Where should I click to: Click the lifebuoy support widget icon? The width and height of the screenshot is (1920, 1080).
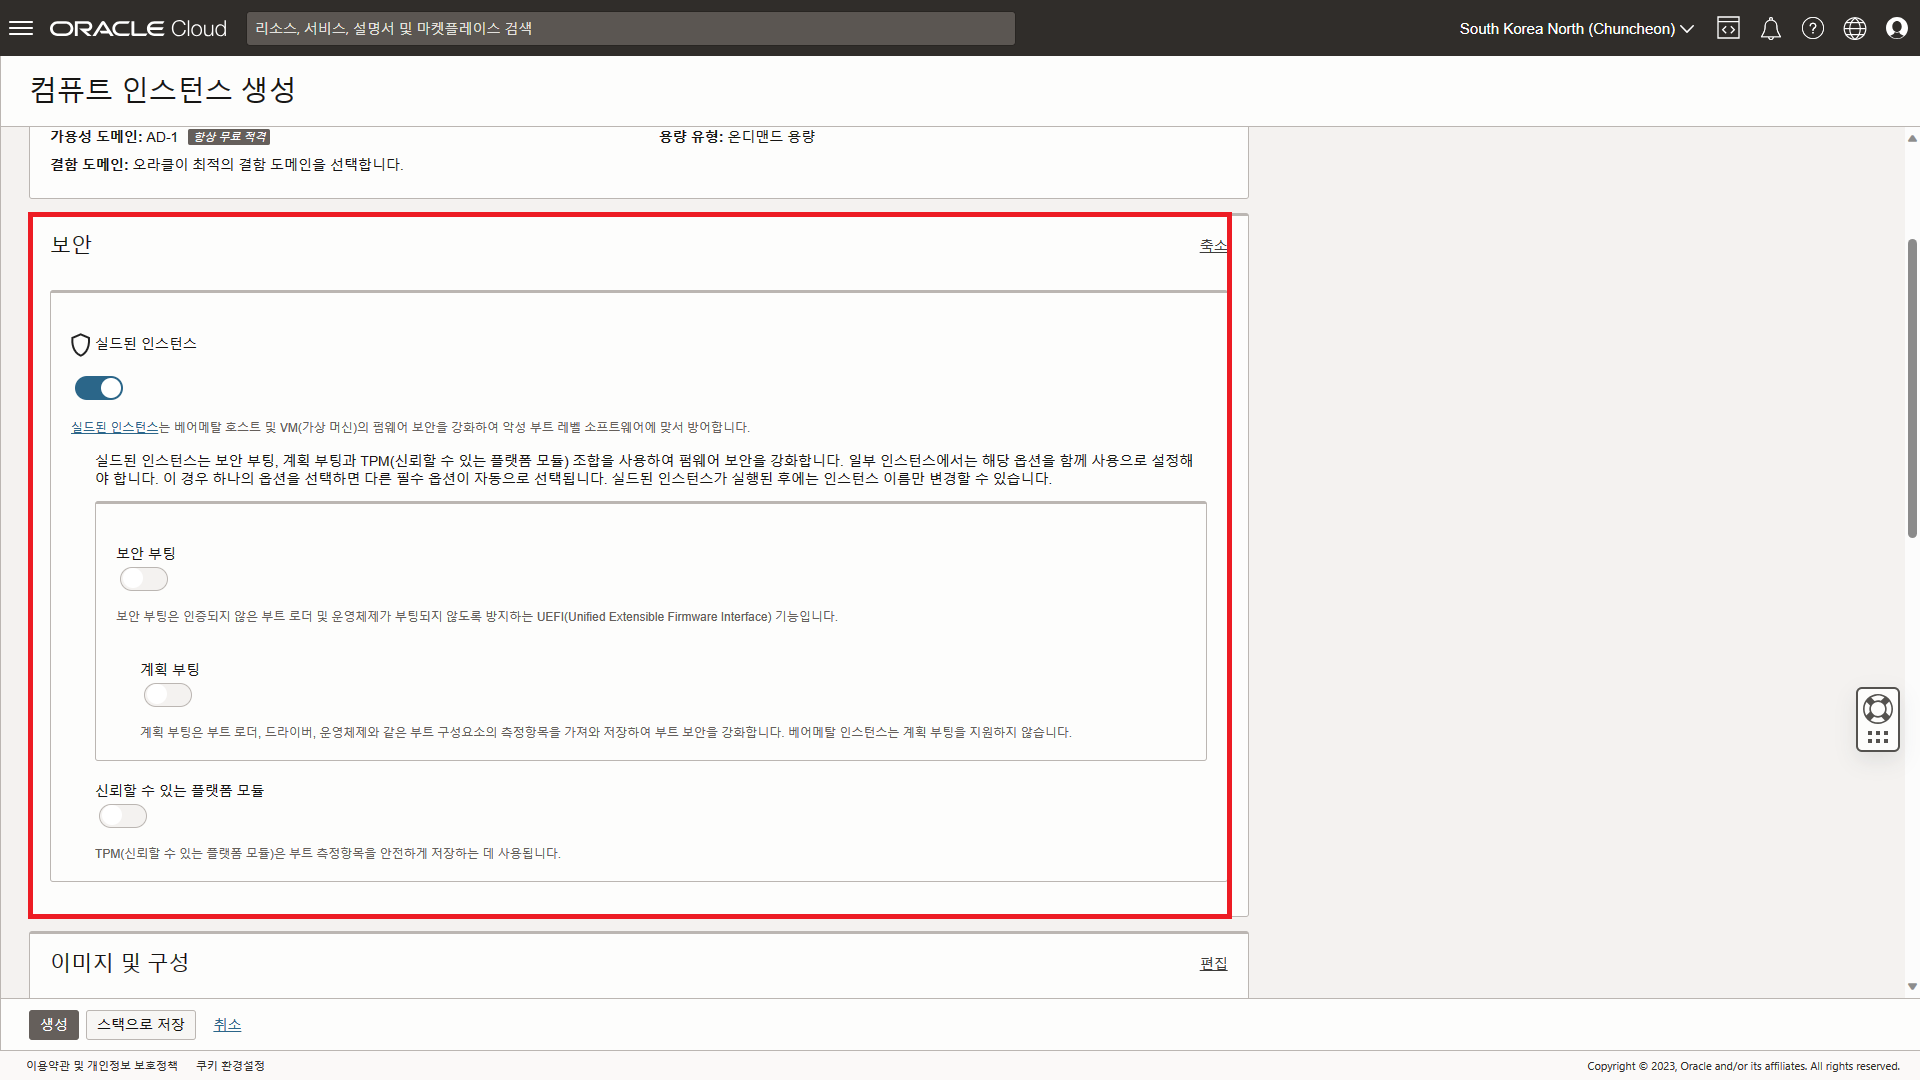(x=1877, y=709)
